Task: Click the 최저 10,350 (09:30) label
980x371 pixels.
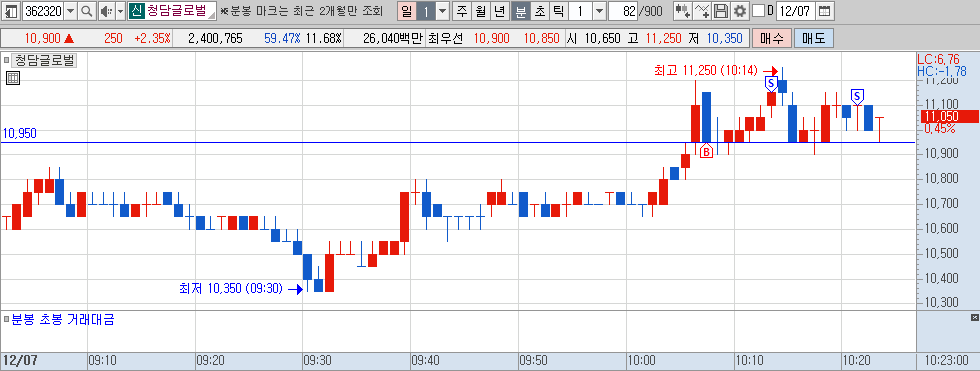Action: coord(231,289)
